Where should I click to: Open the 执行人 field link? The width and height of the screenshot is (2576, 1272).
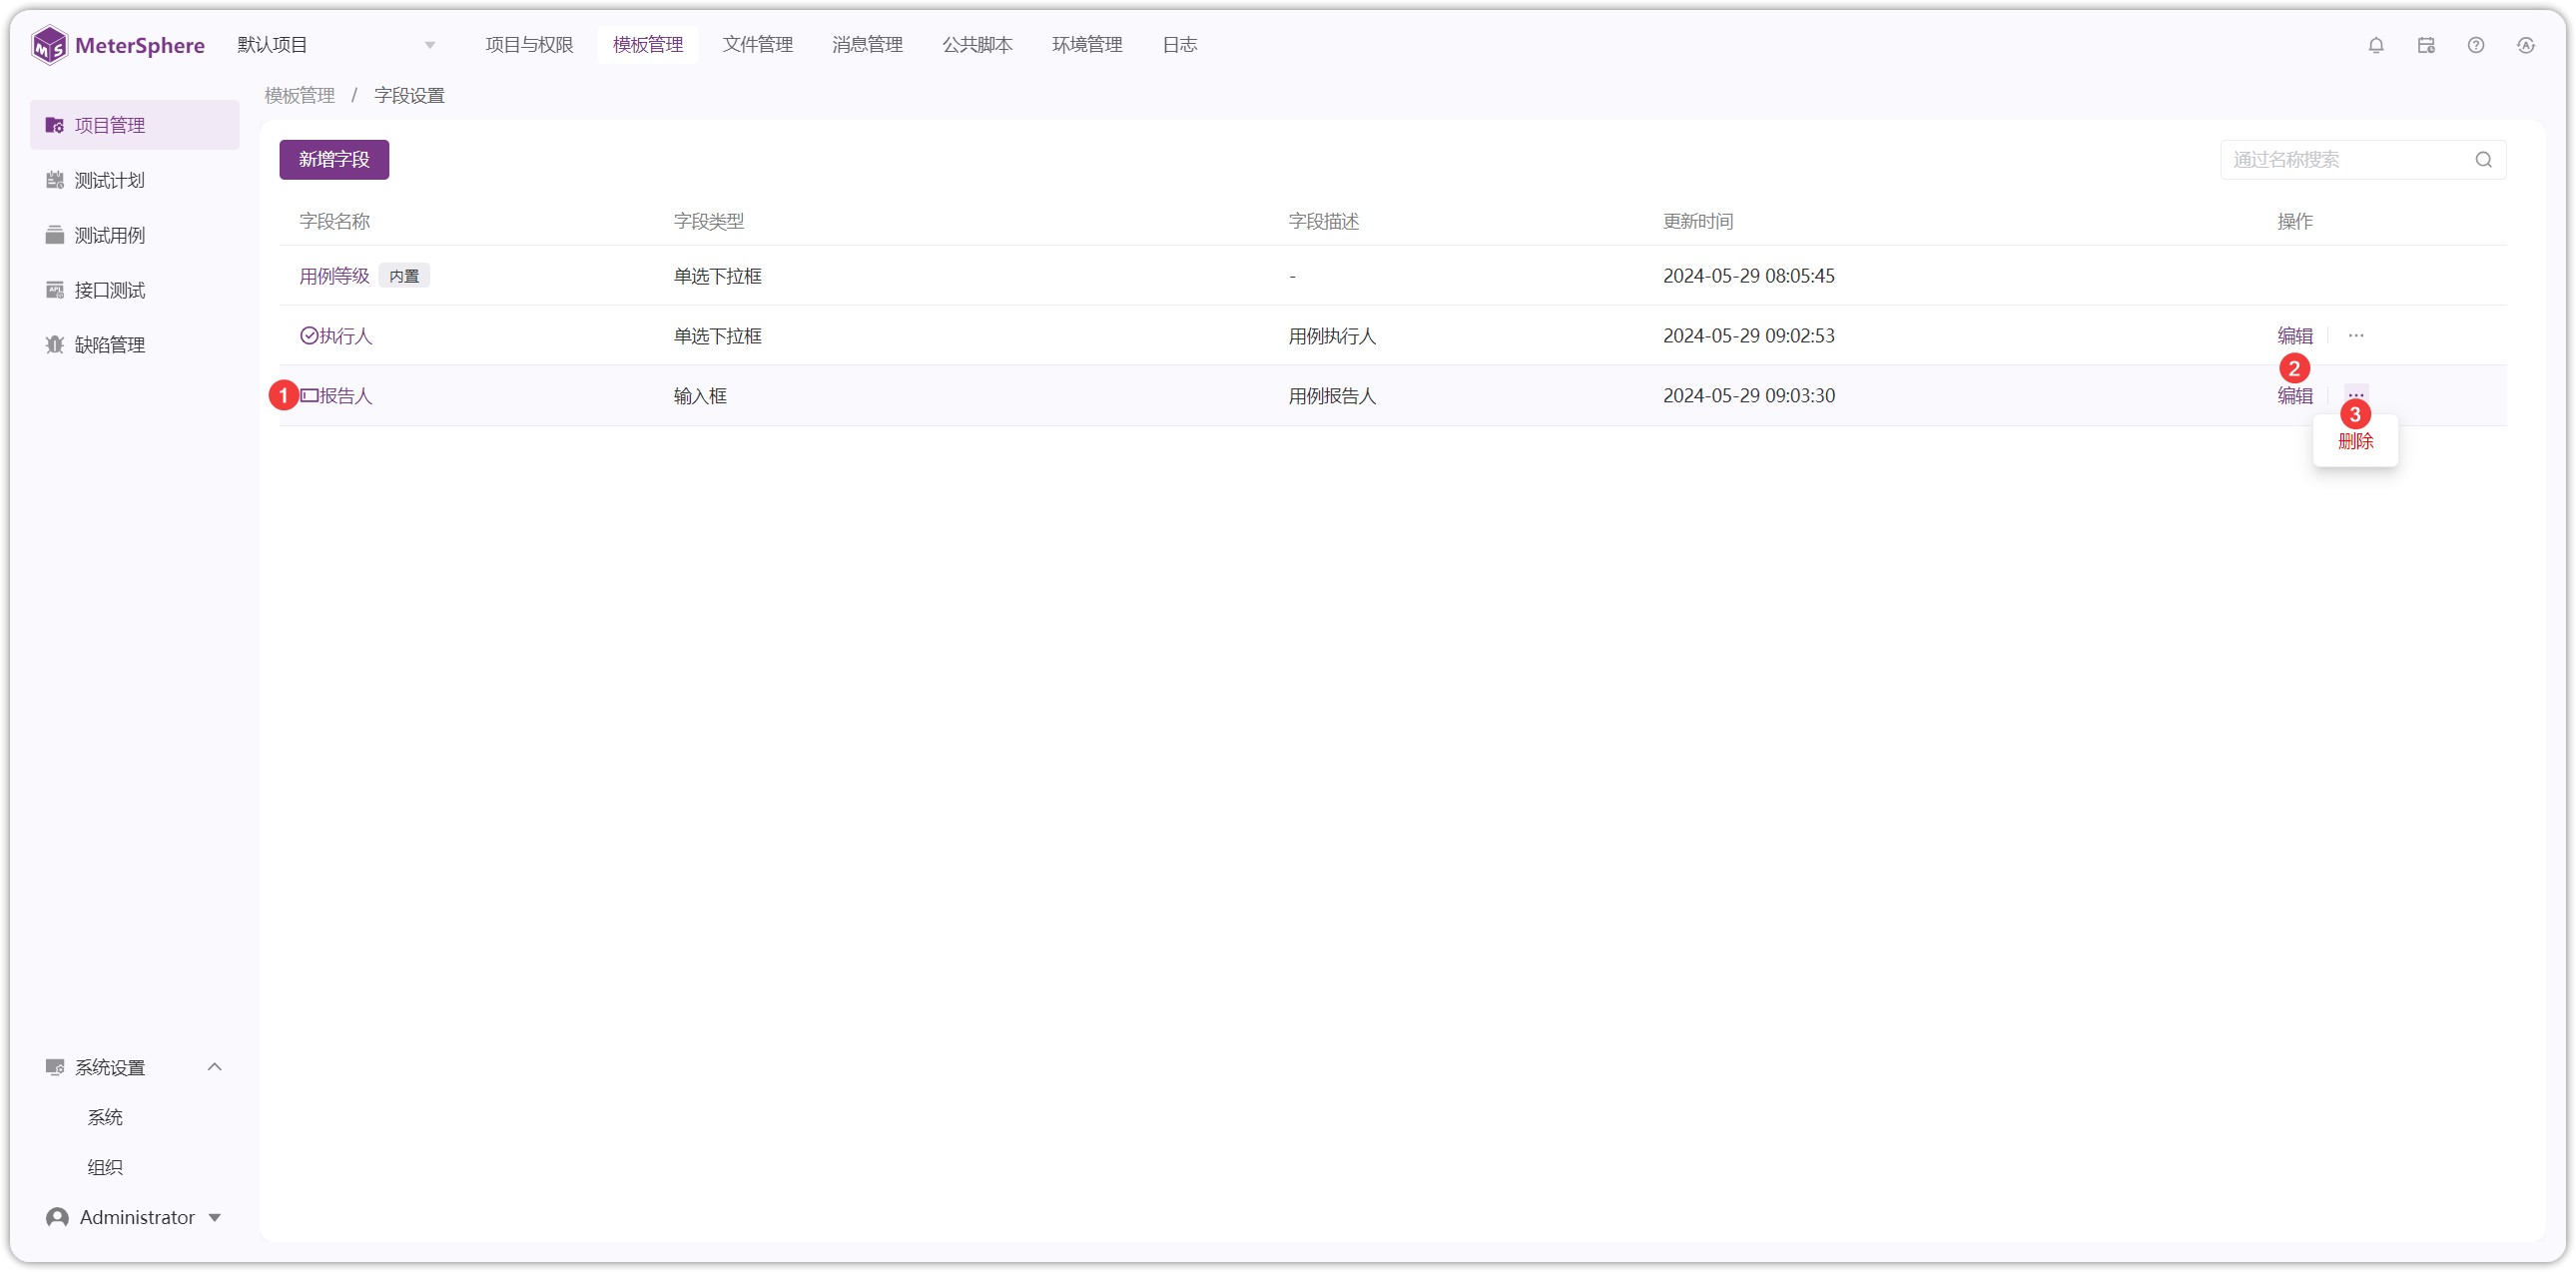[x=345, y=336]
